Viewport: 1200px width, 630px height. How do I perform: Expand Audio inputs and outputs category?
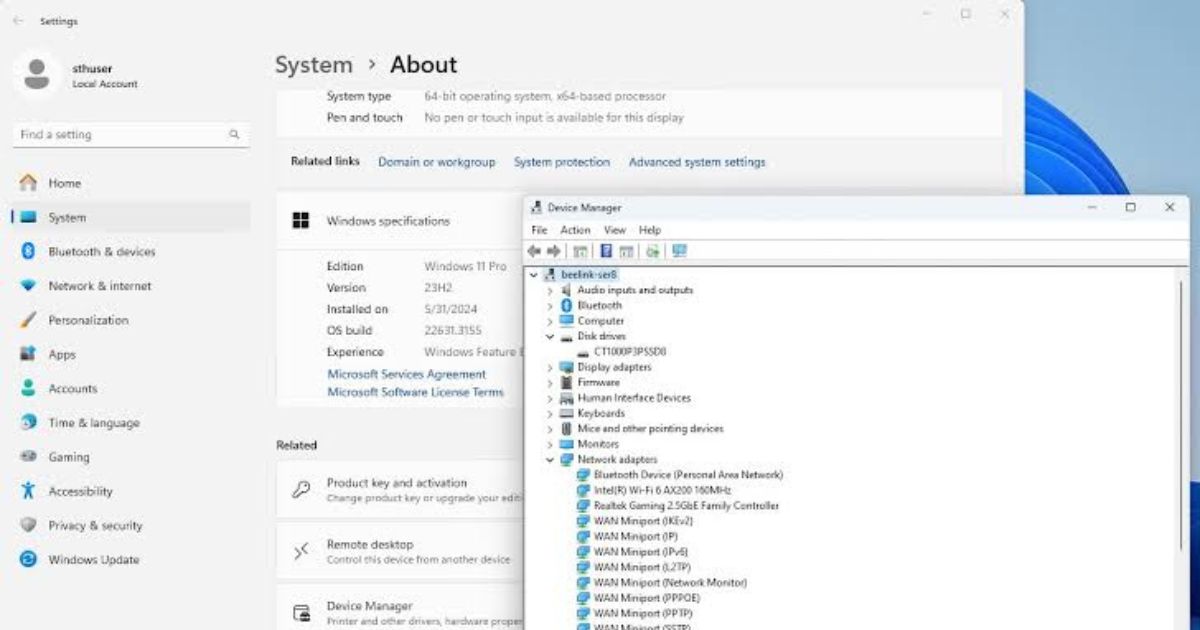coord(549,290)
